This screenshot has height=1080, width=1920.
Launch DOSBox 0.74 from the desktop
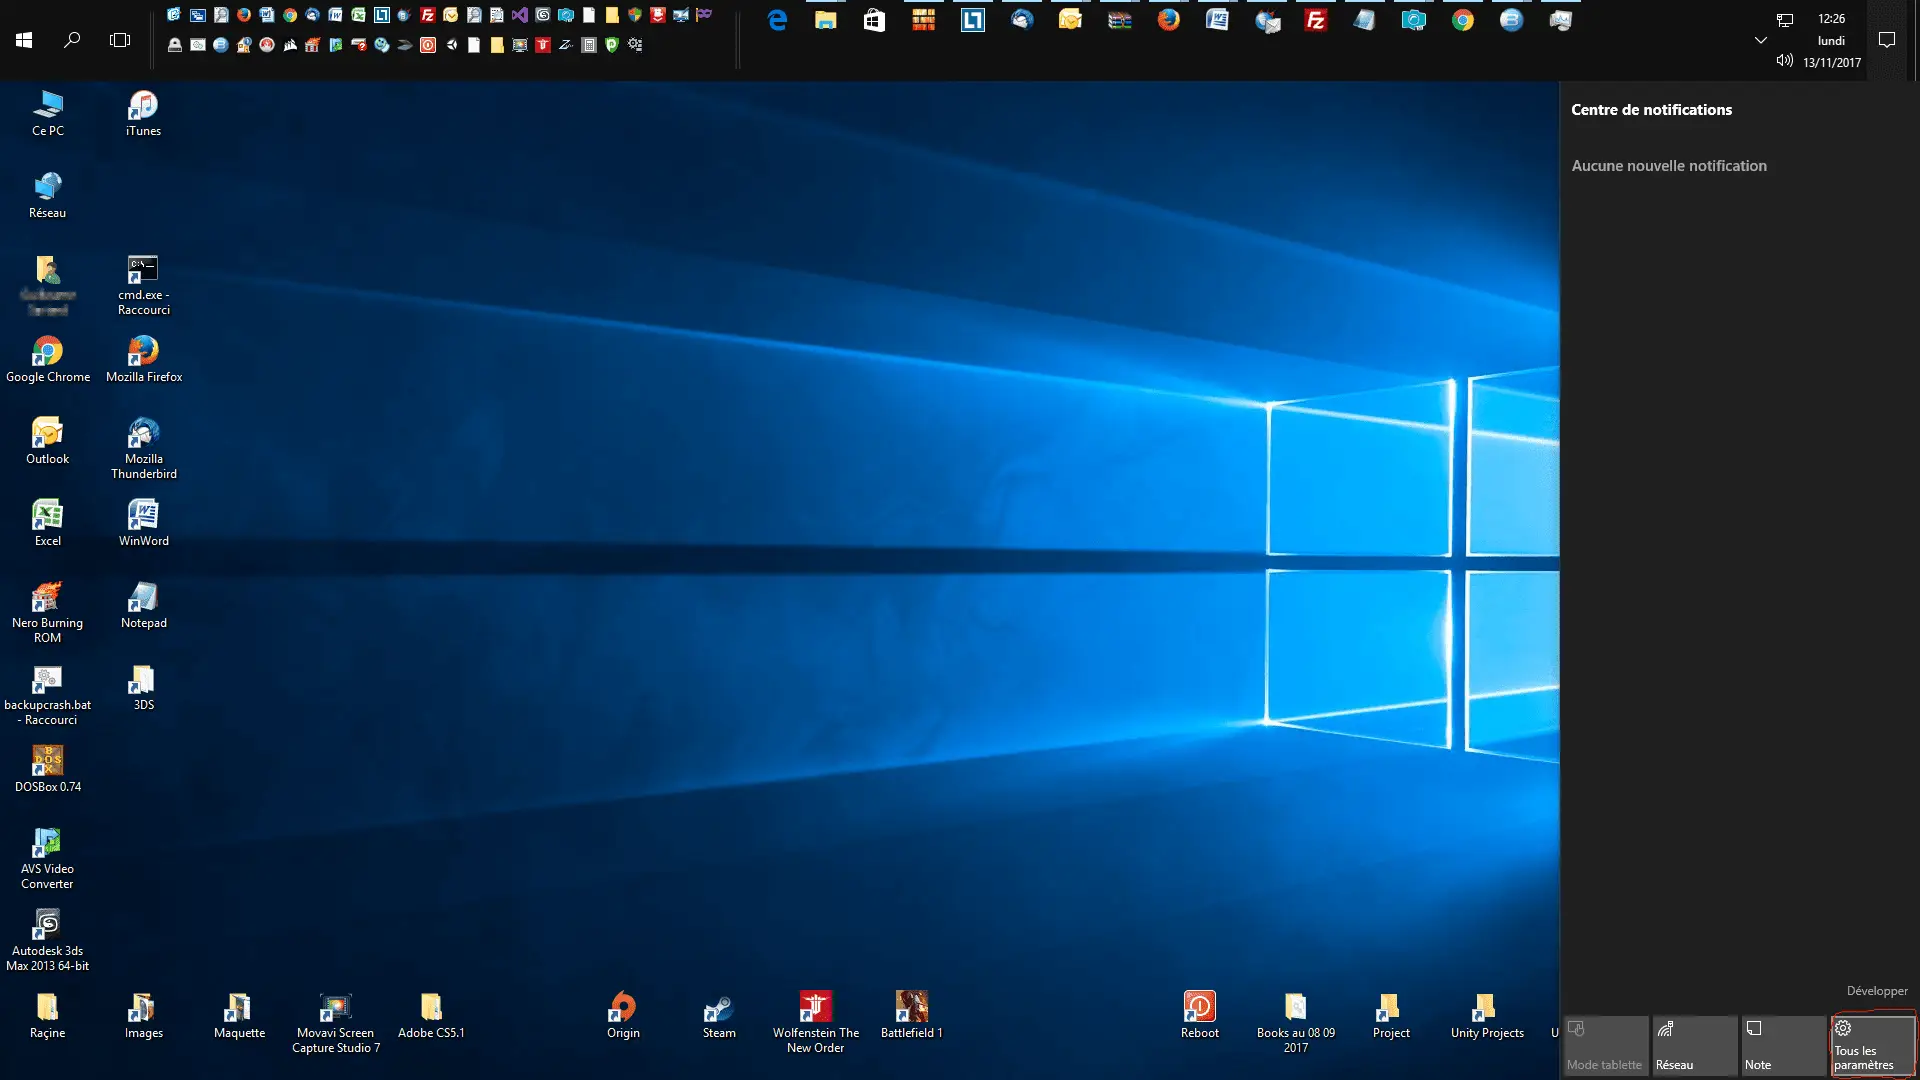47,769
